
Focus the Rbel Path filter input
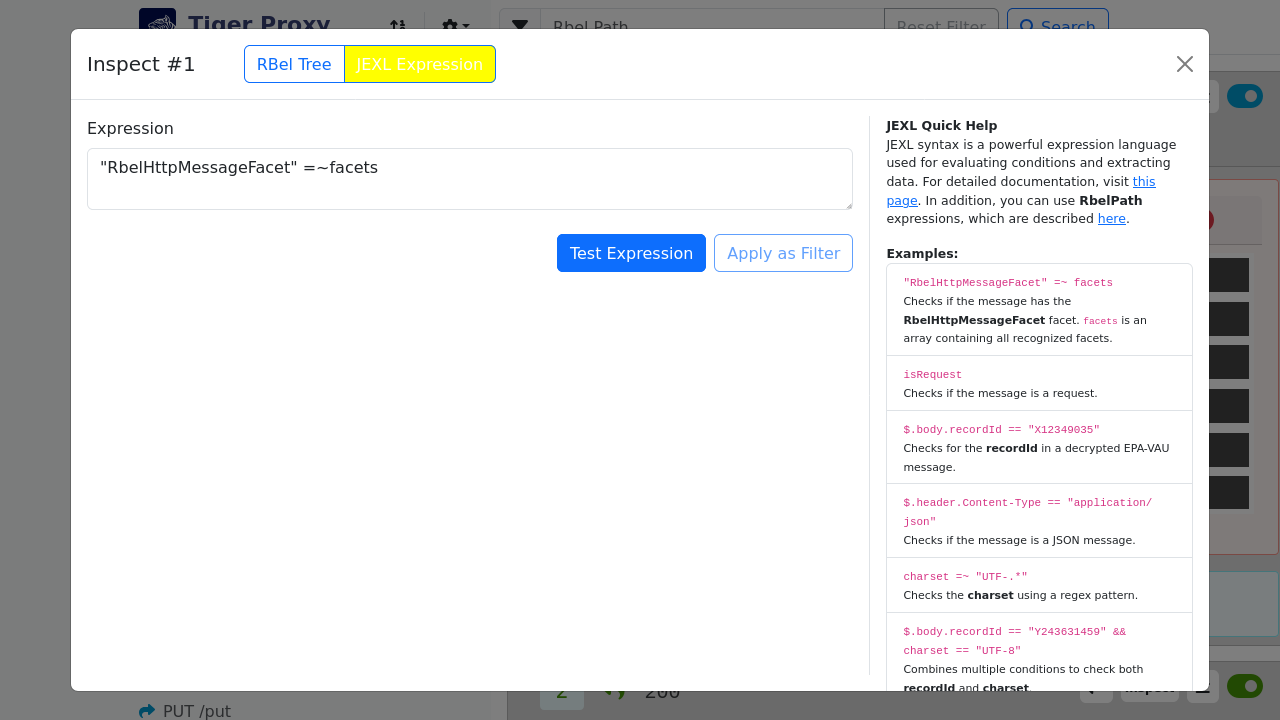(x=712, y=27)
